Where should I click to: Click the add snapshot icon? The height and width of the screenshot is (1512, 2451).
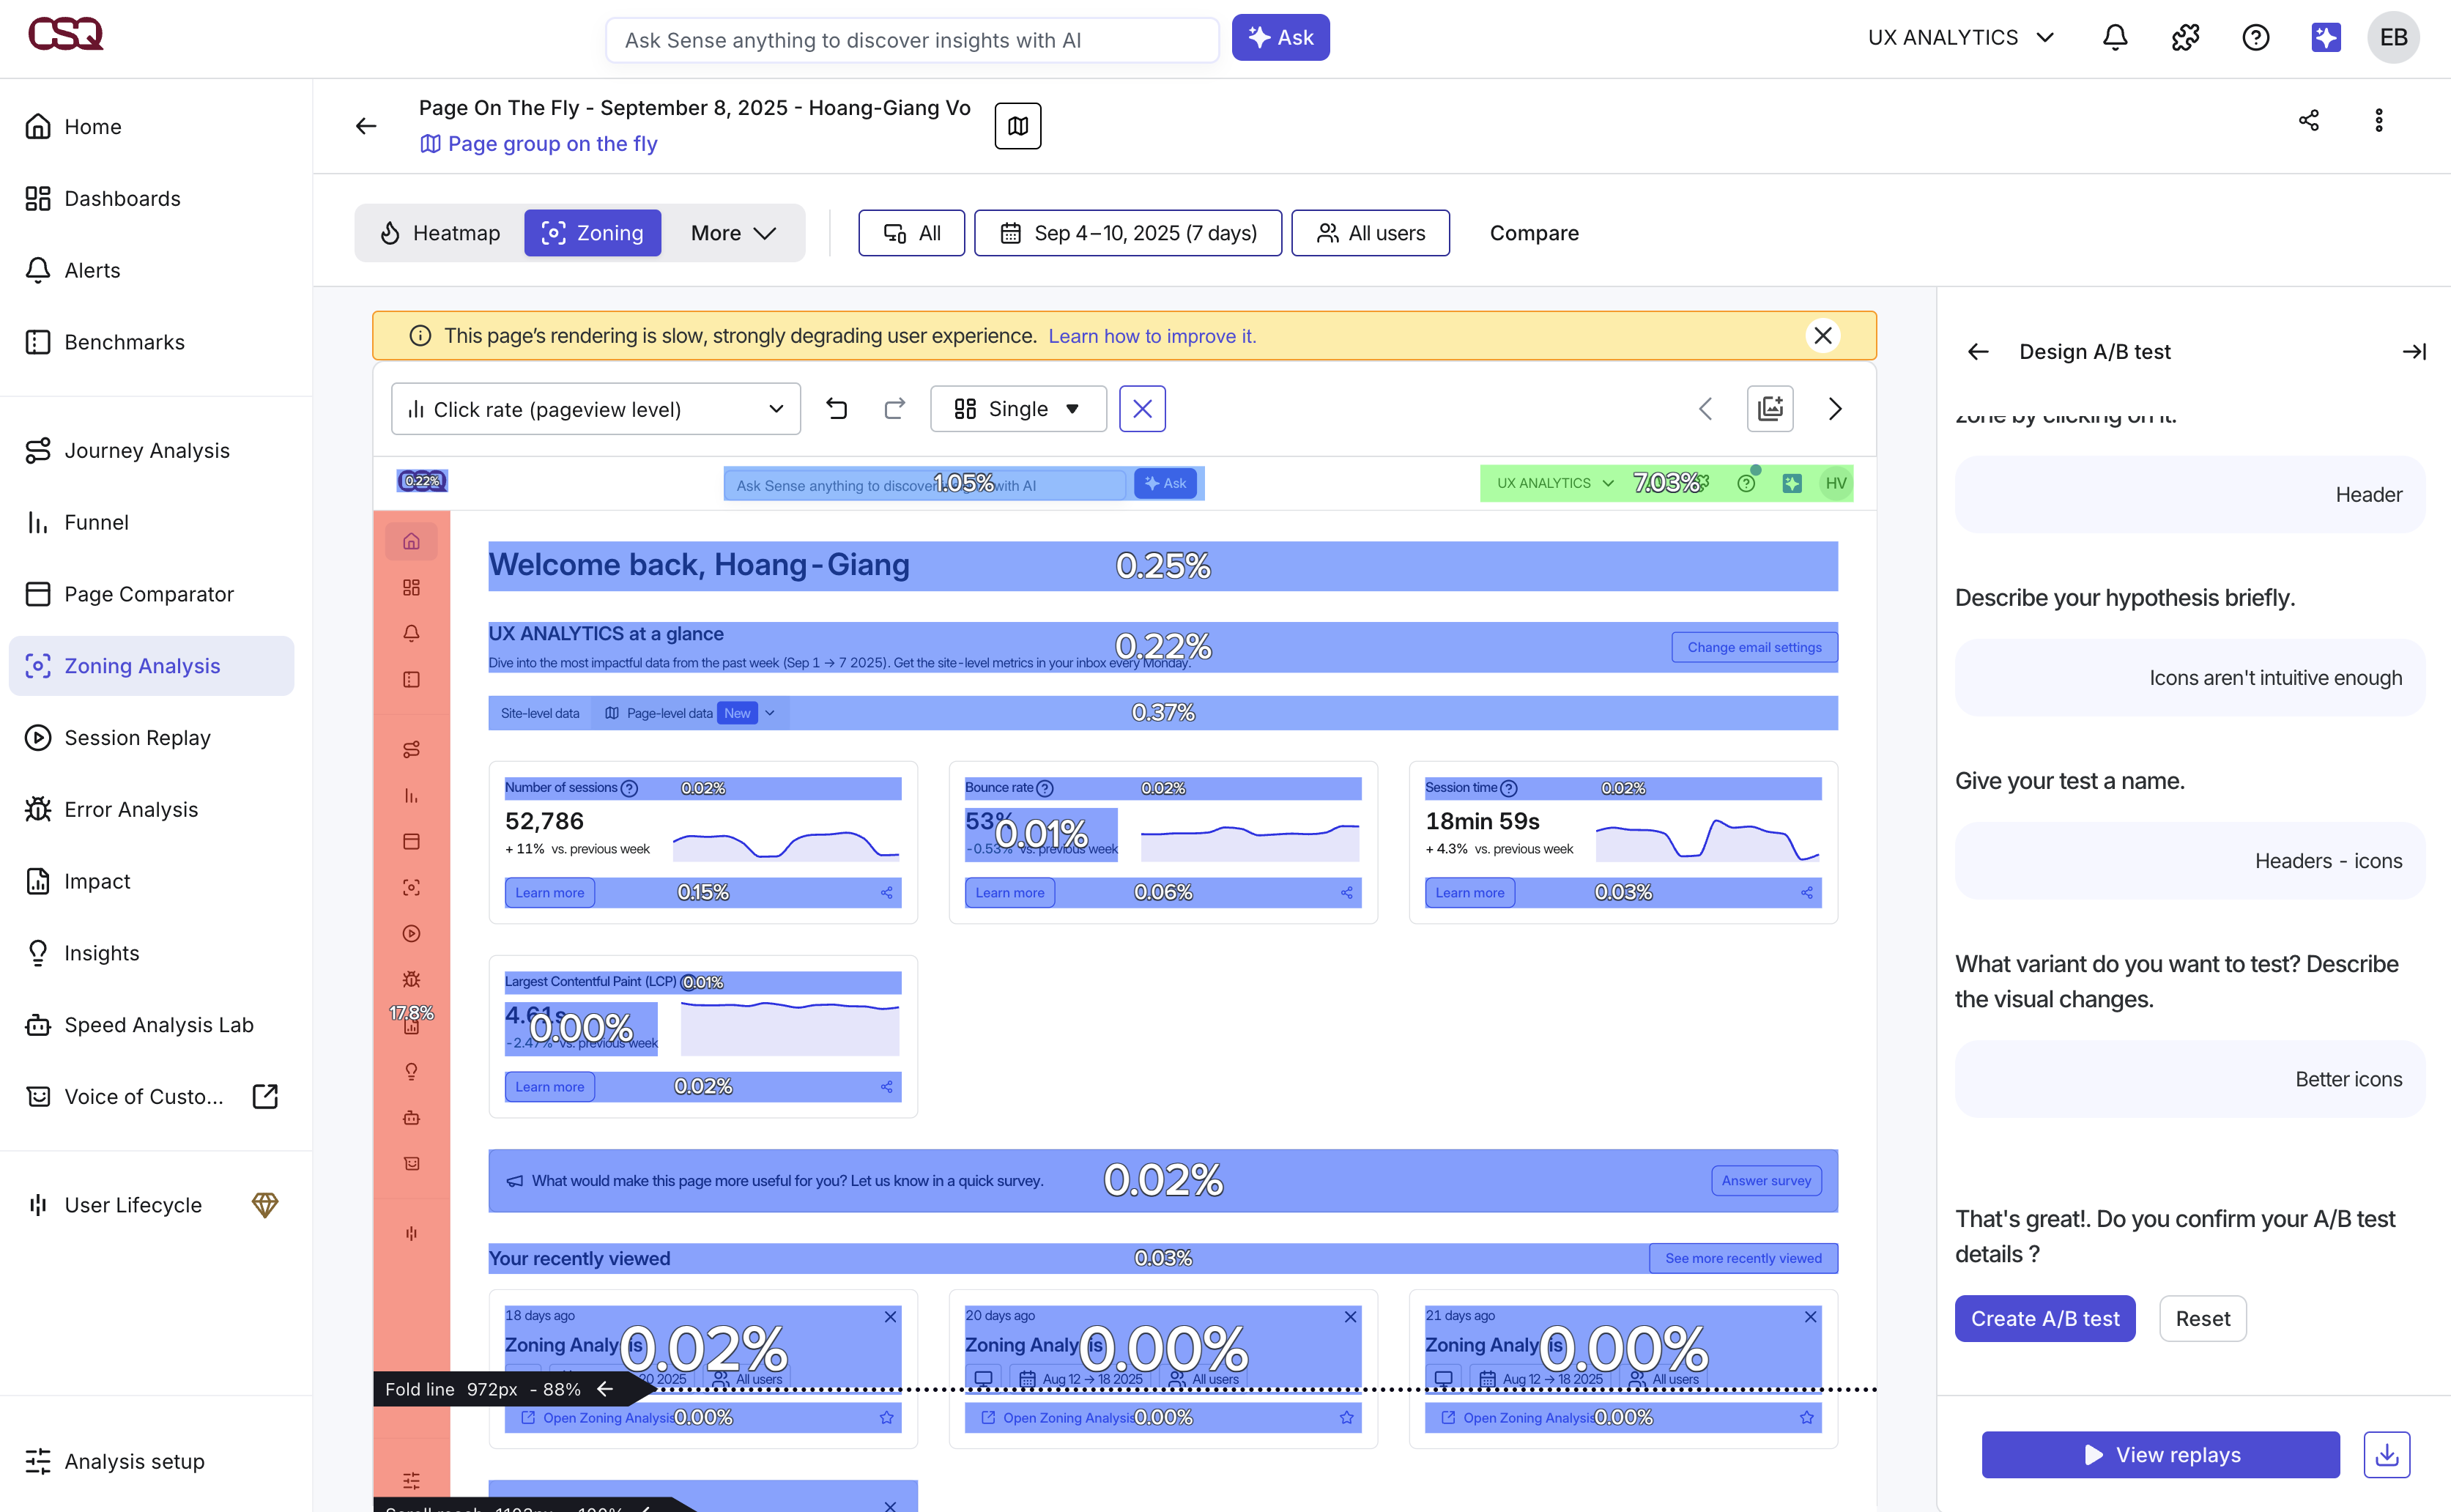(x=1769, y=409)
